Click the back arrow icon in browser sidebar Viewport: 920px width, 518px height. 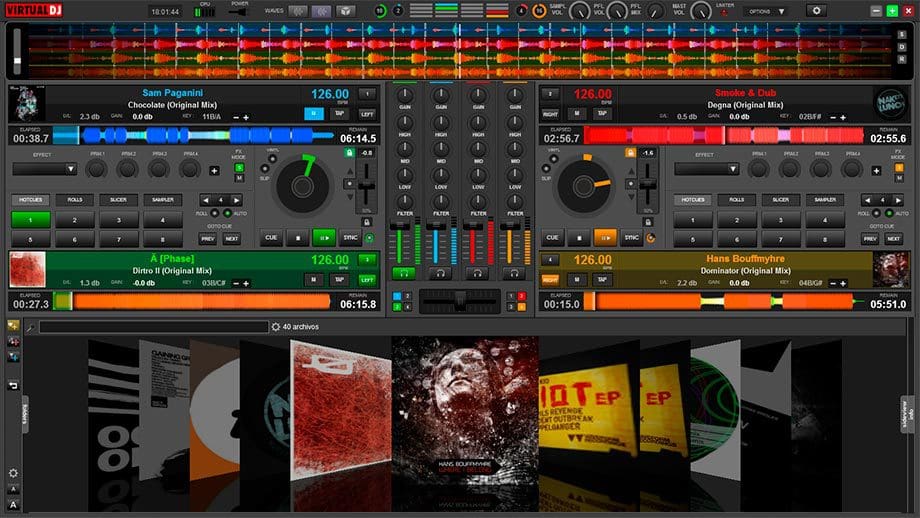tap(13, 385)
